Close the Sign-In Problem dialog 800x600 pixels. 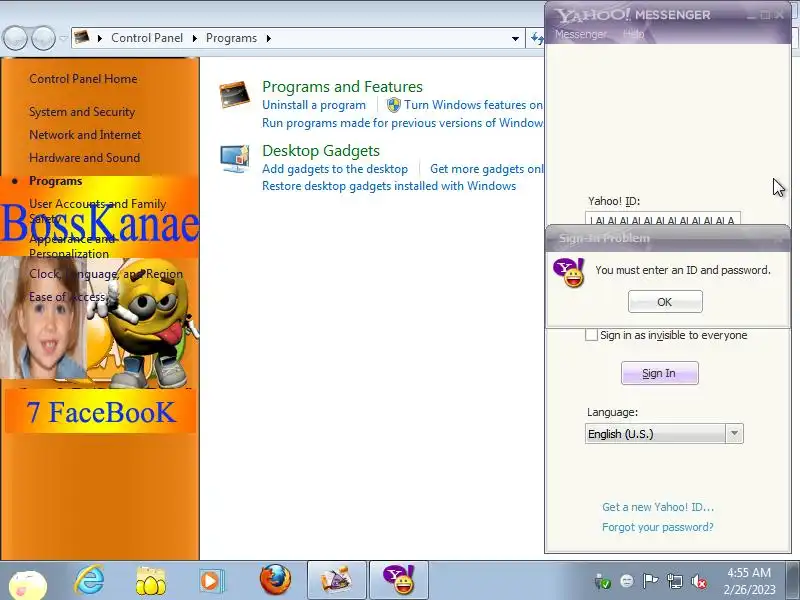pos(779,238)
